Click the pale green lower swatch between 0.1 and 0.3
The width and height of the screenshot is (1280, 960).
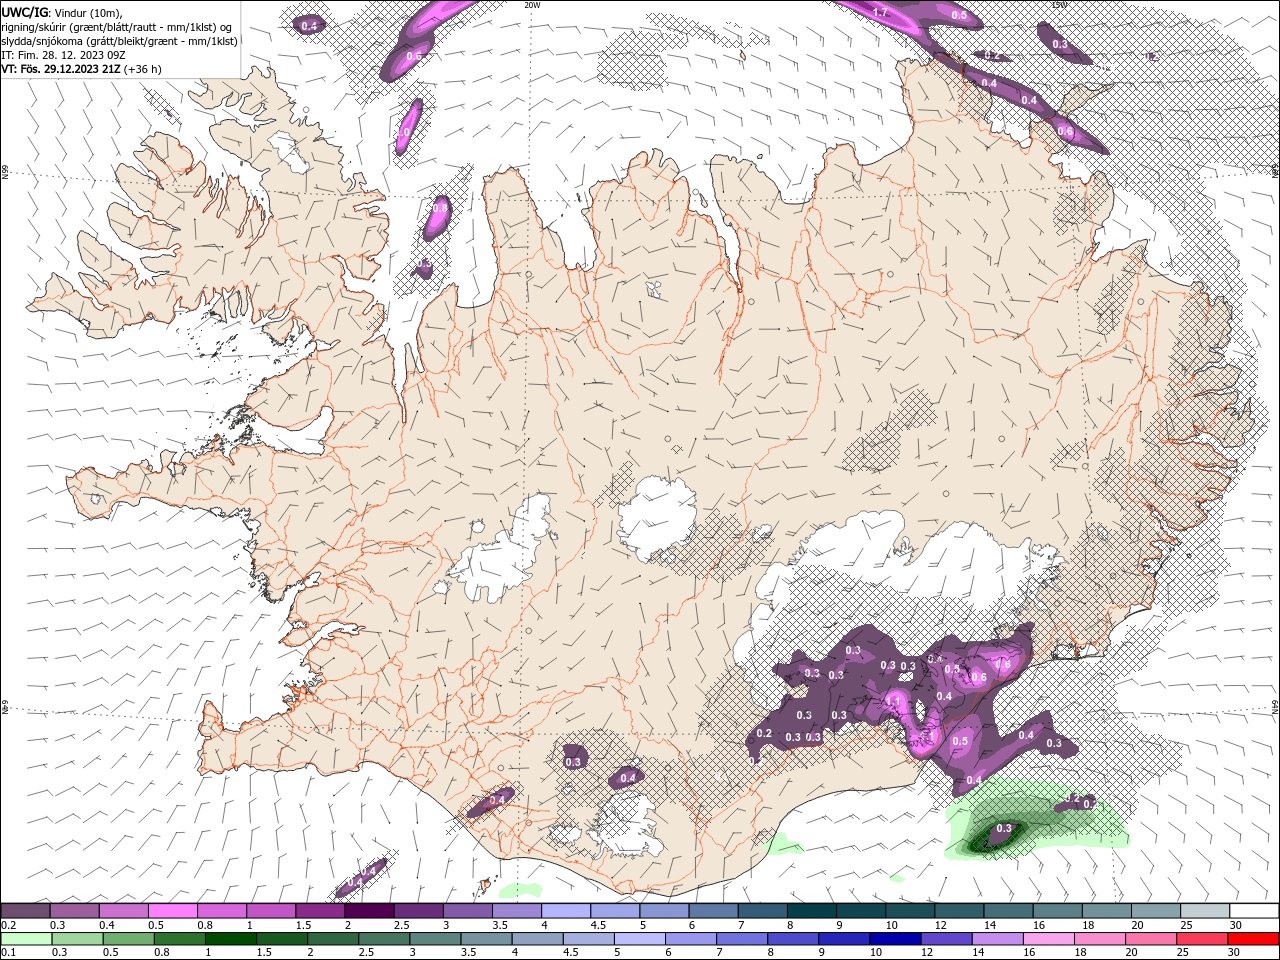point(25,939)
